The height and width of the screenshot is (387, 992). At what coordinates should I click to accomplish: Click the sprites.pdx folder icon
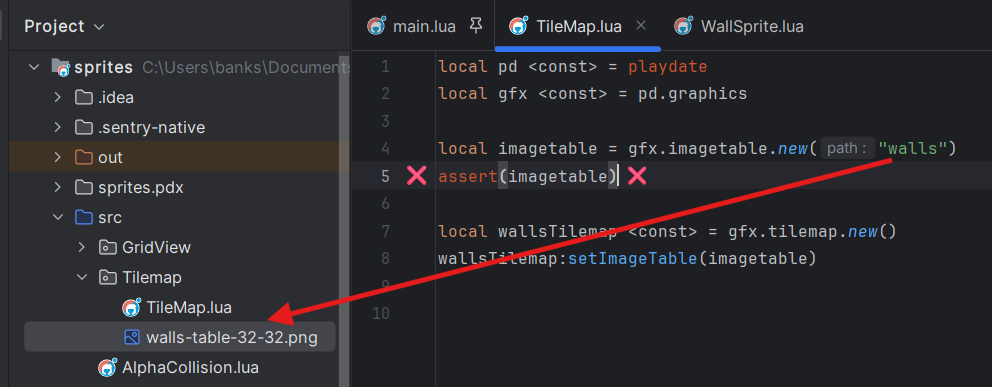[84, 188]
